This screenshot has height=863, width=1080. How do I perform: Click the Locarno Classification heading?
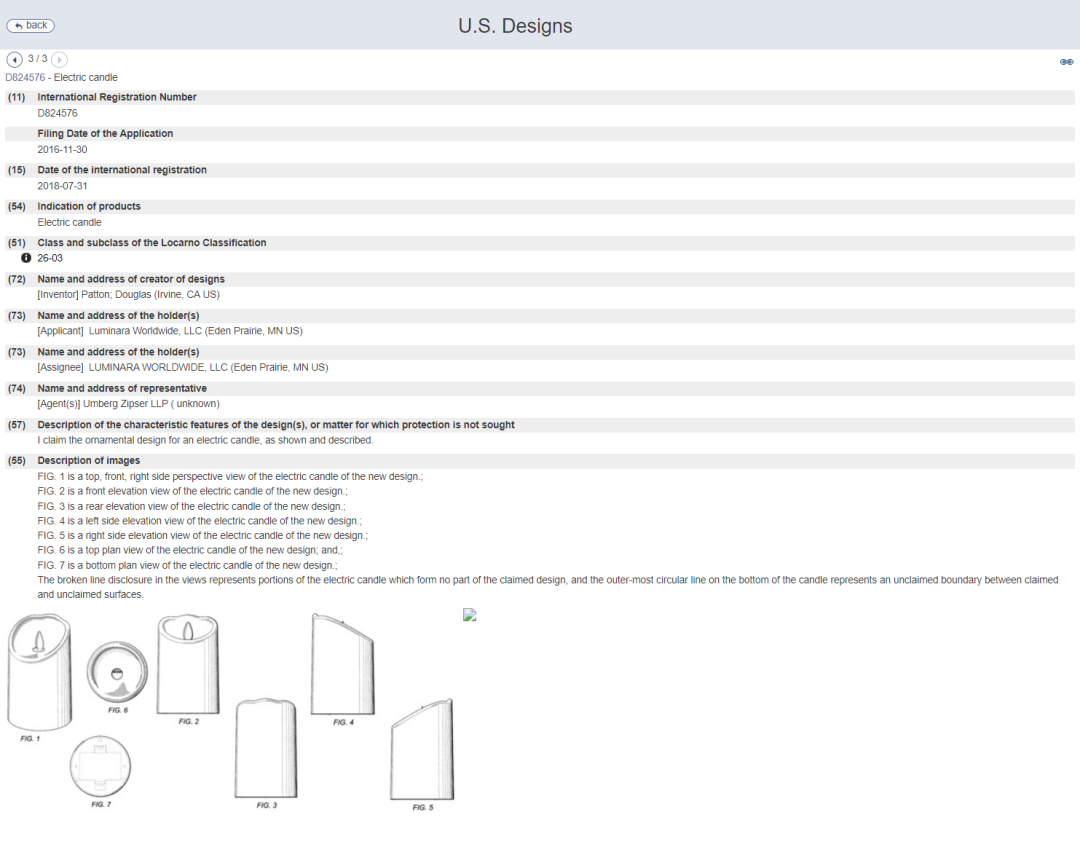click(x=152, y=243)
